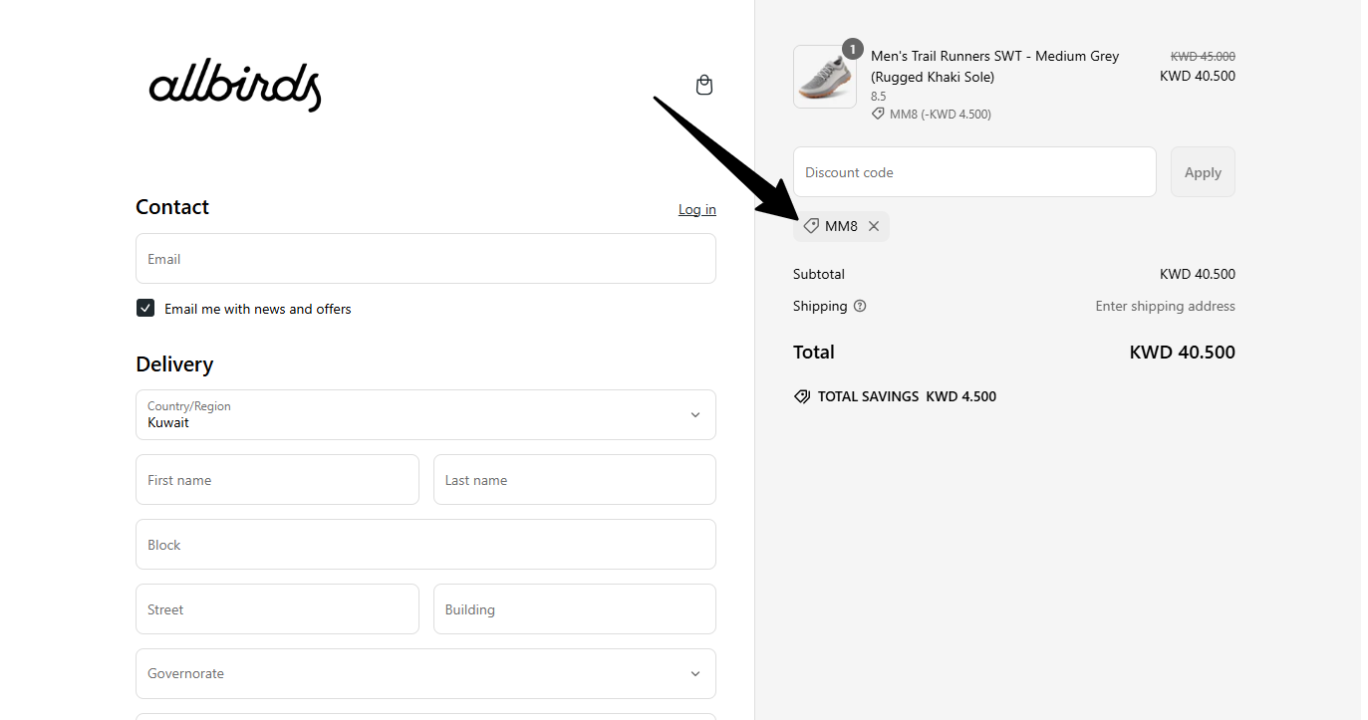Focus the Discount code field

[x=975, y=172]
